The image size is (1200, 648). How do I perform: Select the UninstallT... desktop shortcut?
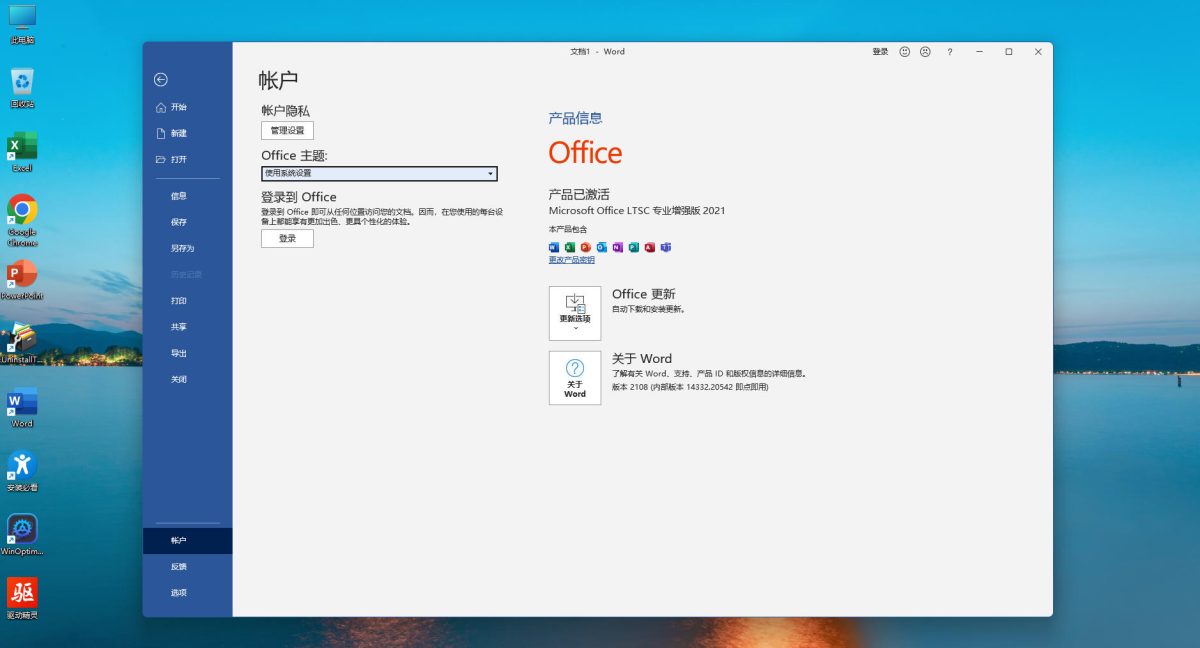[x=22, y=344]
